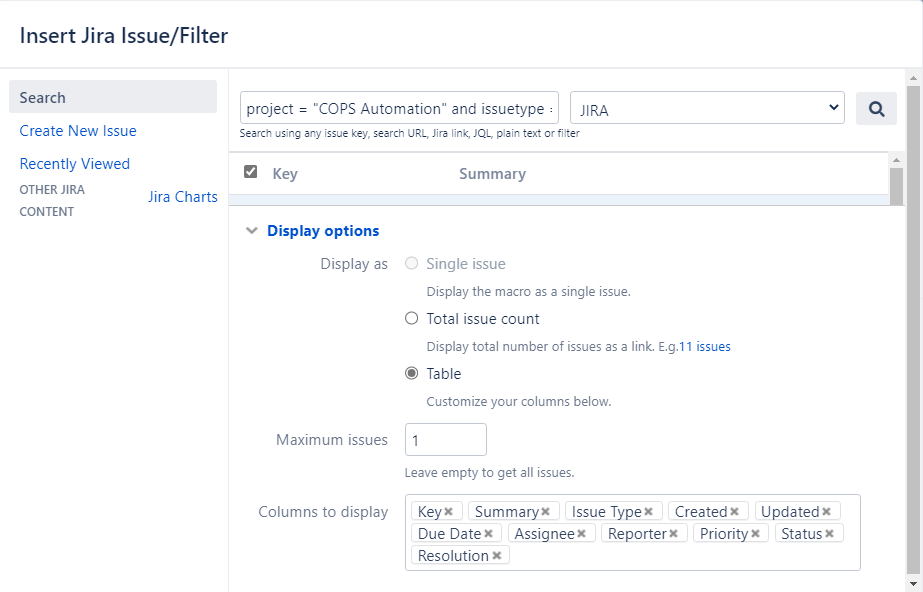This screenshot has height=592, width=923.
Task: Click the magnifier search button
Action: click(876, 109)
